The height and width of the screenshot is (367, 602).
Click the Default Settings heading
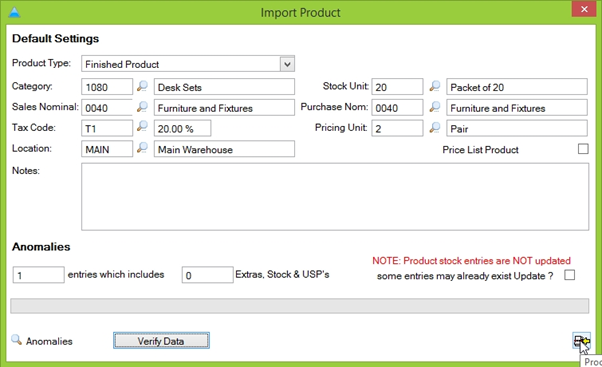click(x=55, y=38)
